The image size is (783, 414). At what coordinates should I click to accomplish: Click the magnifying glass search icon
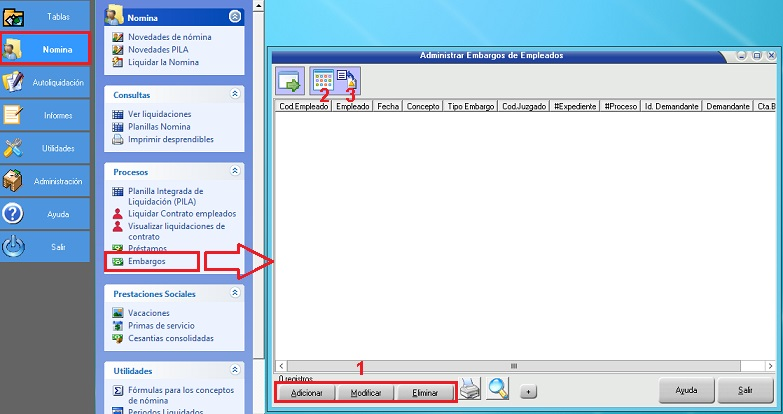point(498,391)
